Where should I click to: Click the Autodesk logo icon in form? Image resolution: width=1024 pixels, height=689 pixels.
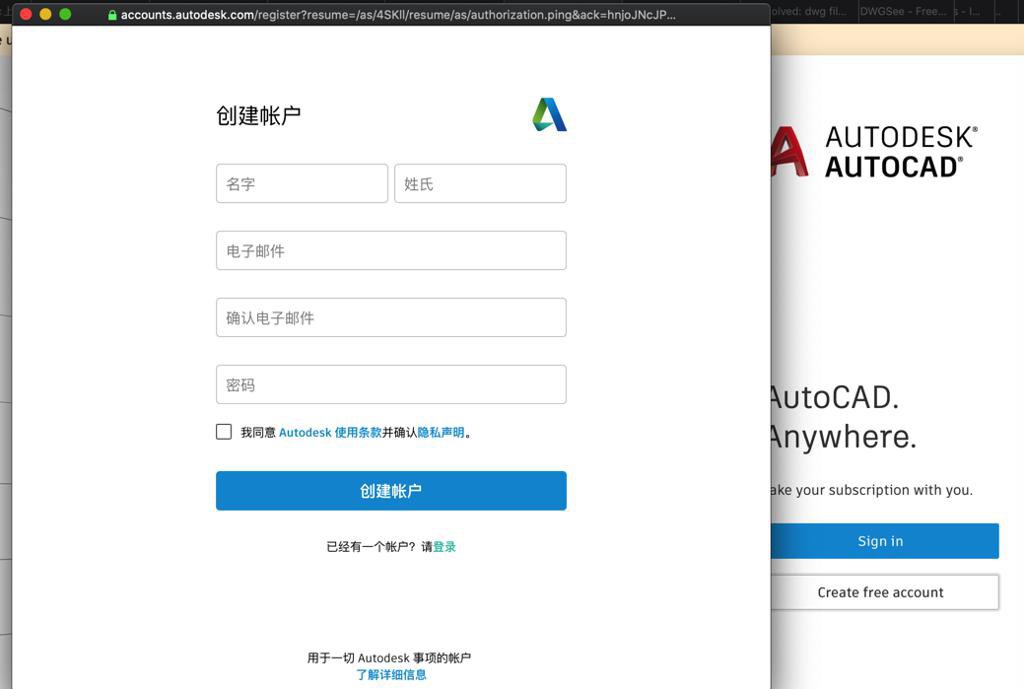(x=549, y=115)
